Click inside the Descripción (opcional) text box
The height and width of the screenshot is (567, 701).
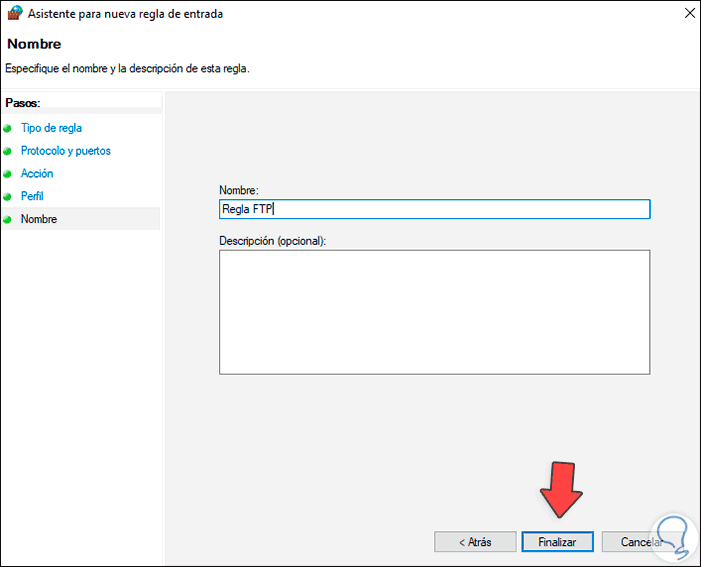434,312
